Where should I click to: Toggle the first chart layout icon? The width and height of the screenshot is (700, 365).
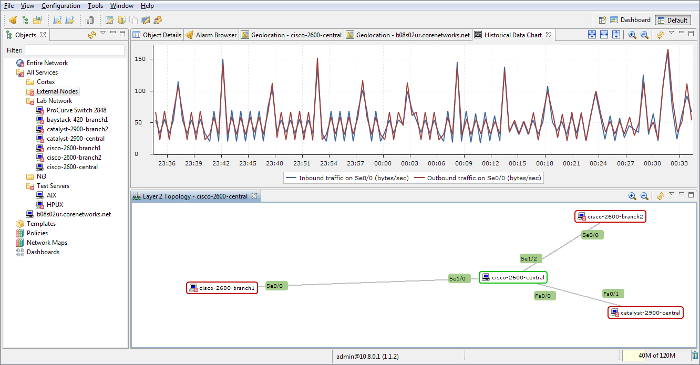click(592, 35)
